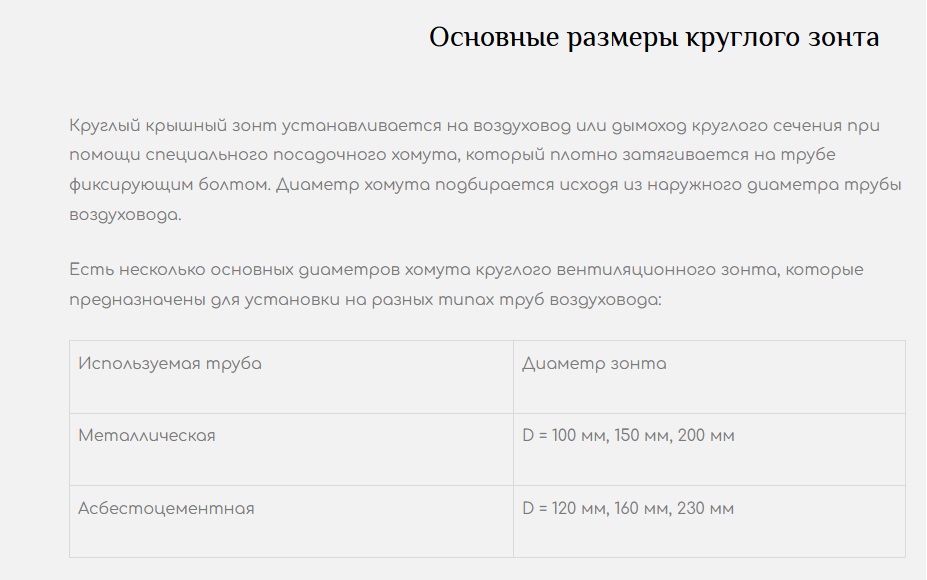This screenshot has width=927, height=580.
Task: Select the "Диаметр зонта" table header cell
Action: [x=594, y=364]
